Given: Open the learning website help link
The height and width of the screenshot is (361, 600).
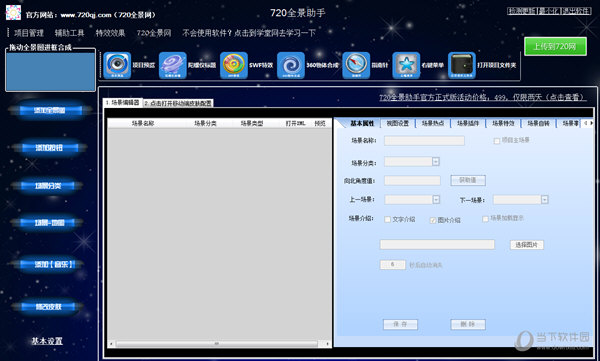Looking at the screenshot, I should pos(249,33).
